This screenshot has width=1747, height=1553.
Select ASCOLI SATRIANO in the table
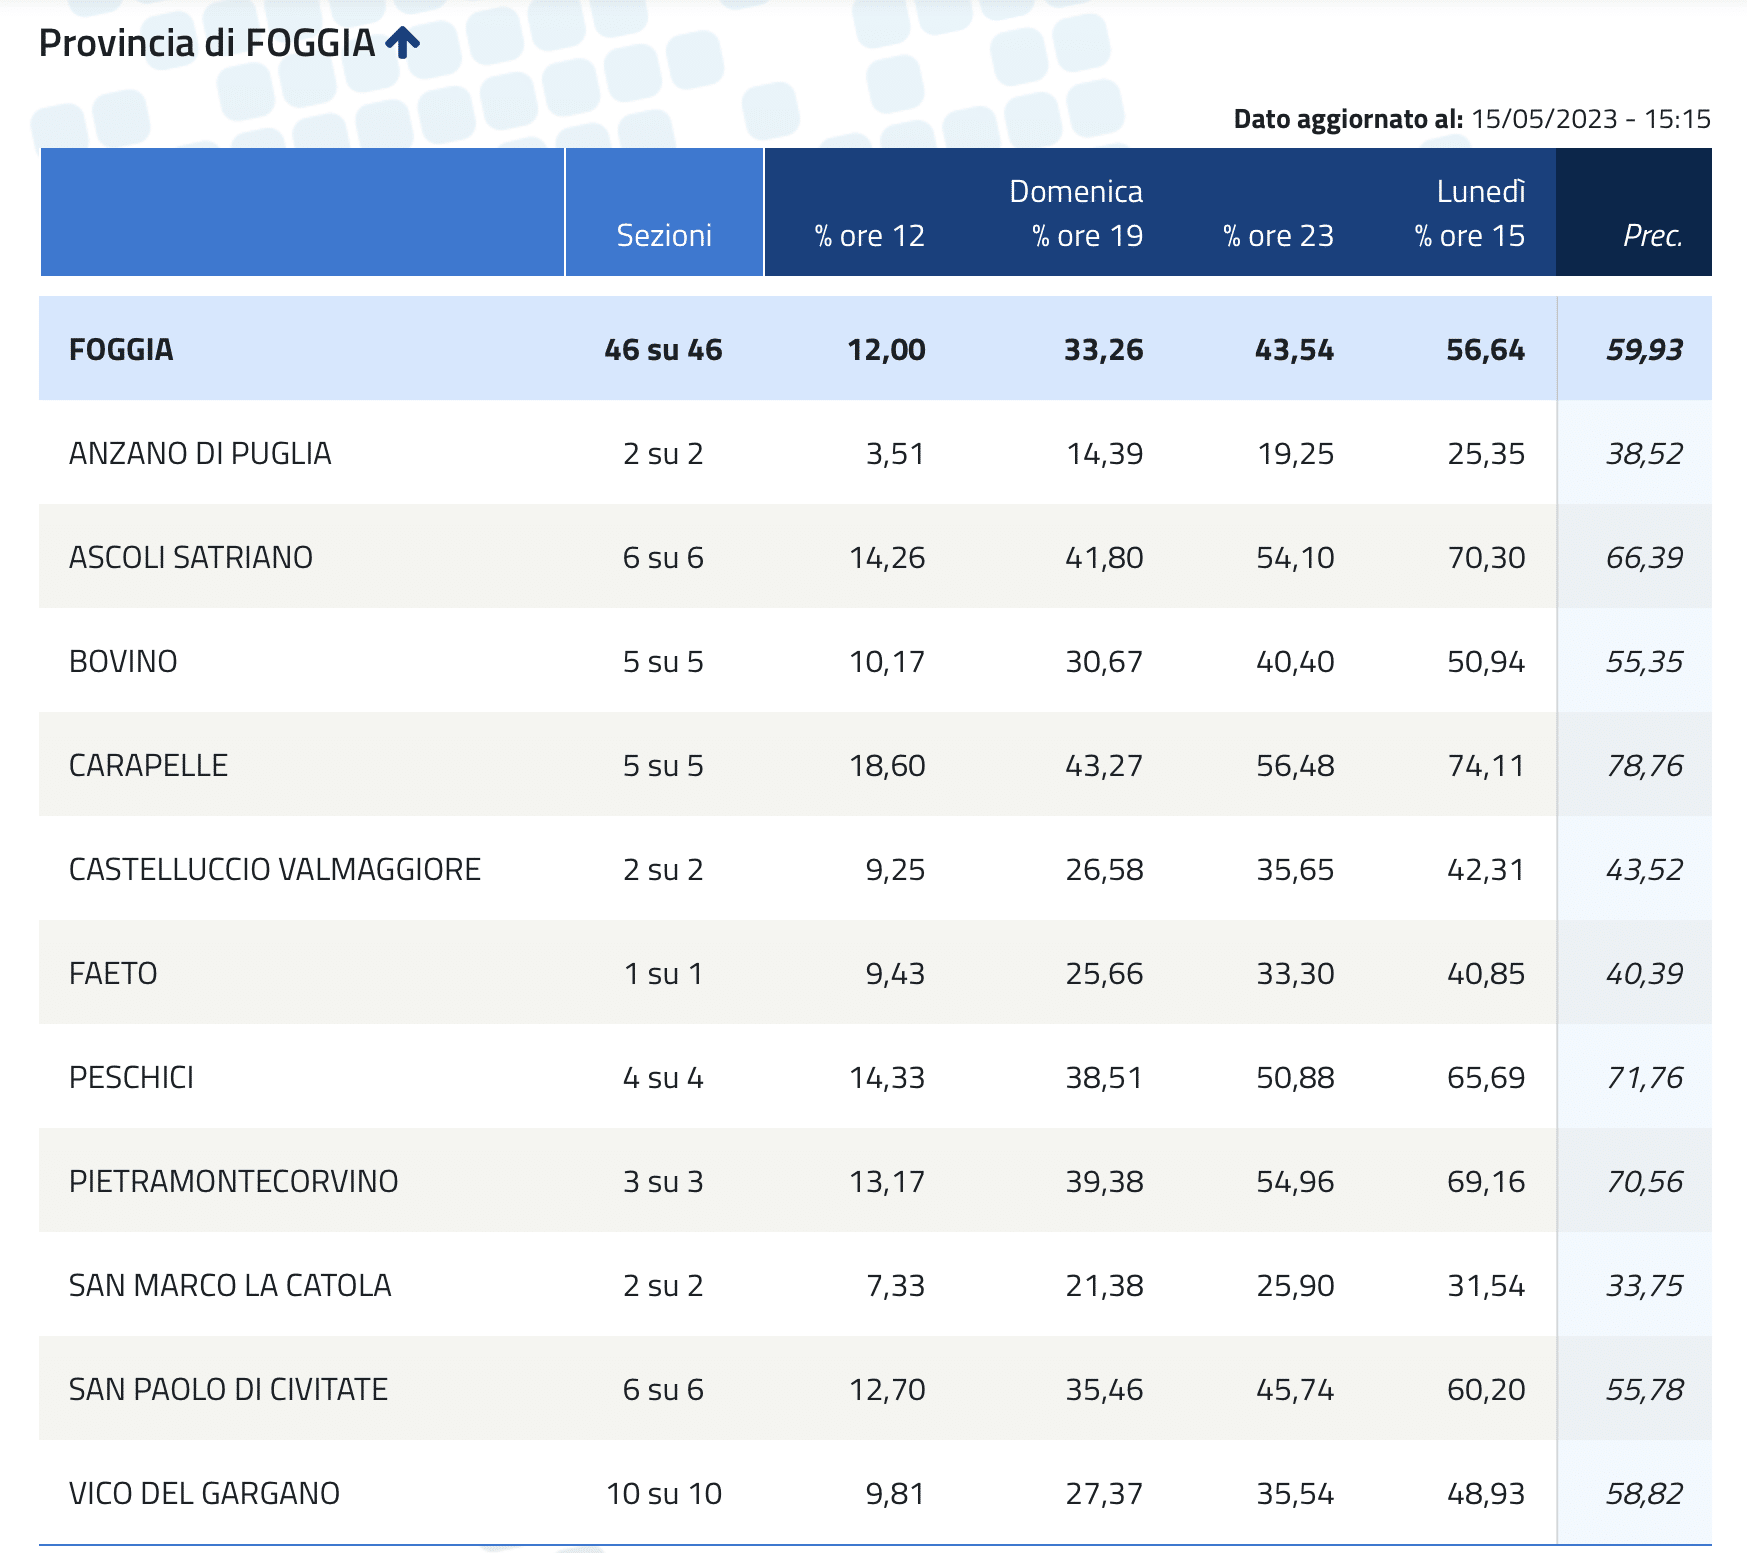pyautogui.click(x=191, y=557)
